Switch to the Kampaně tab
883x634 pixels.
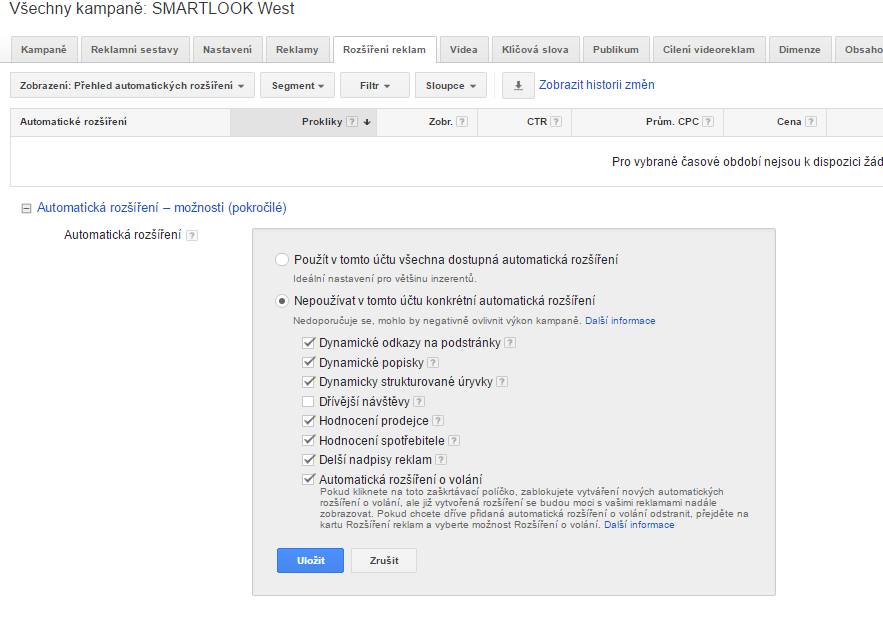(43, 50)
